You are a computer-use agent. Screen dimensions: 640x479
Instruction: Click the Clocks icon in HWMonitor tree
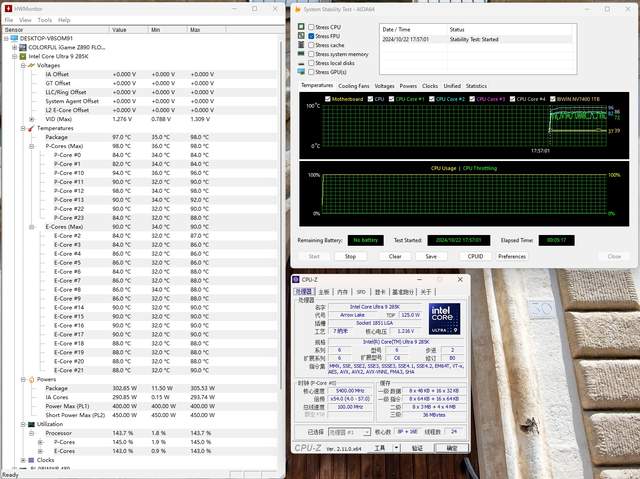coord(31,460)
